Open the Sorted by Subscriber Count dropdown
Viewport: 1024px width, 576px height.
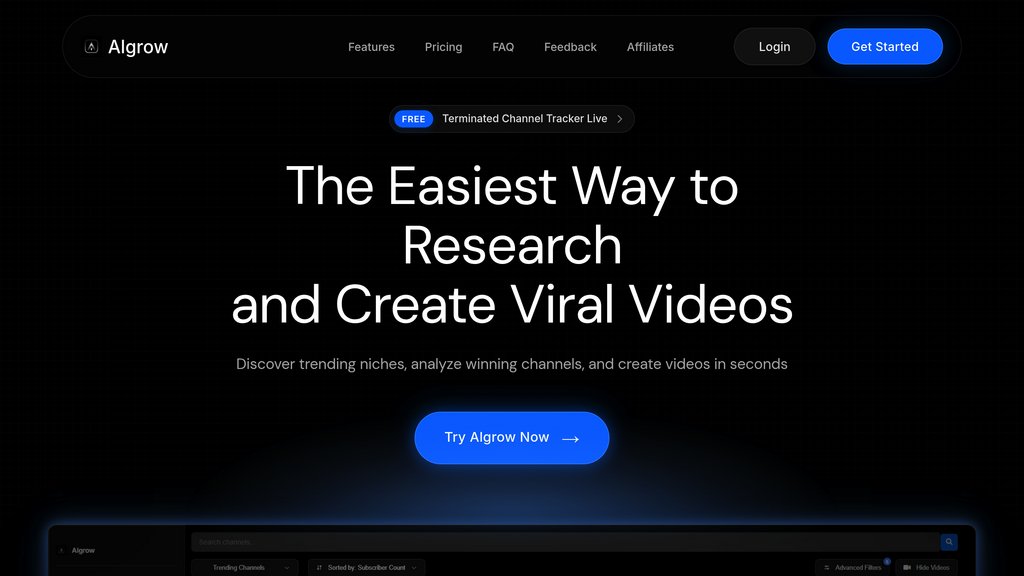pos(366,567)
